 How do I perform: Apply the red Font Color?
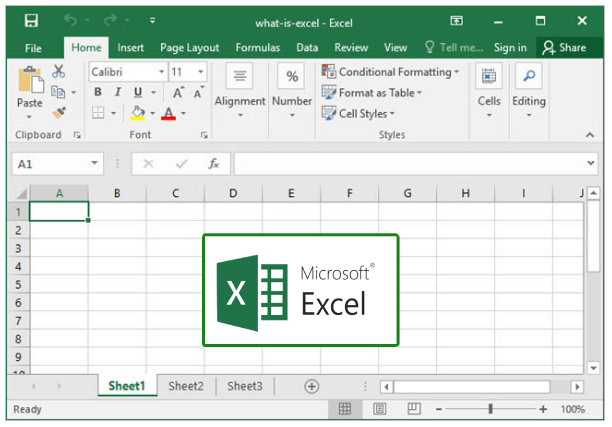168,113
